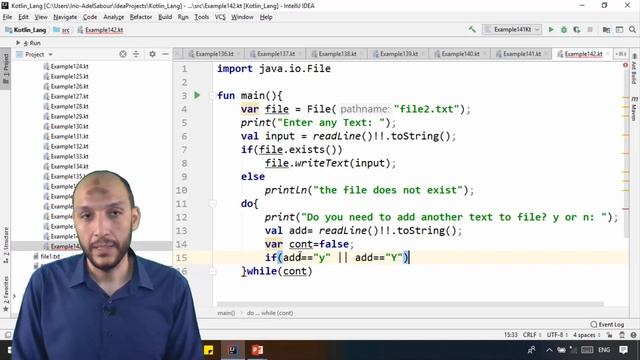The height and width of the screenshot is (360, 640).
Task: Toggle the 1: Project tool window button
Action: pos(6,68)
